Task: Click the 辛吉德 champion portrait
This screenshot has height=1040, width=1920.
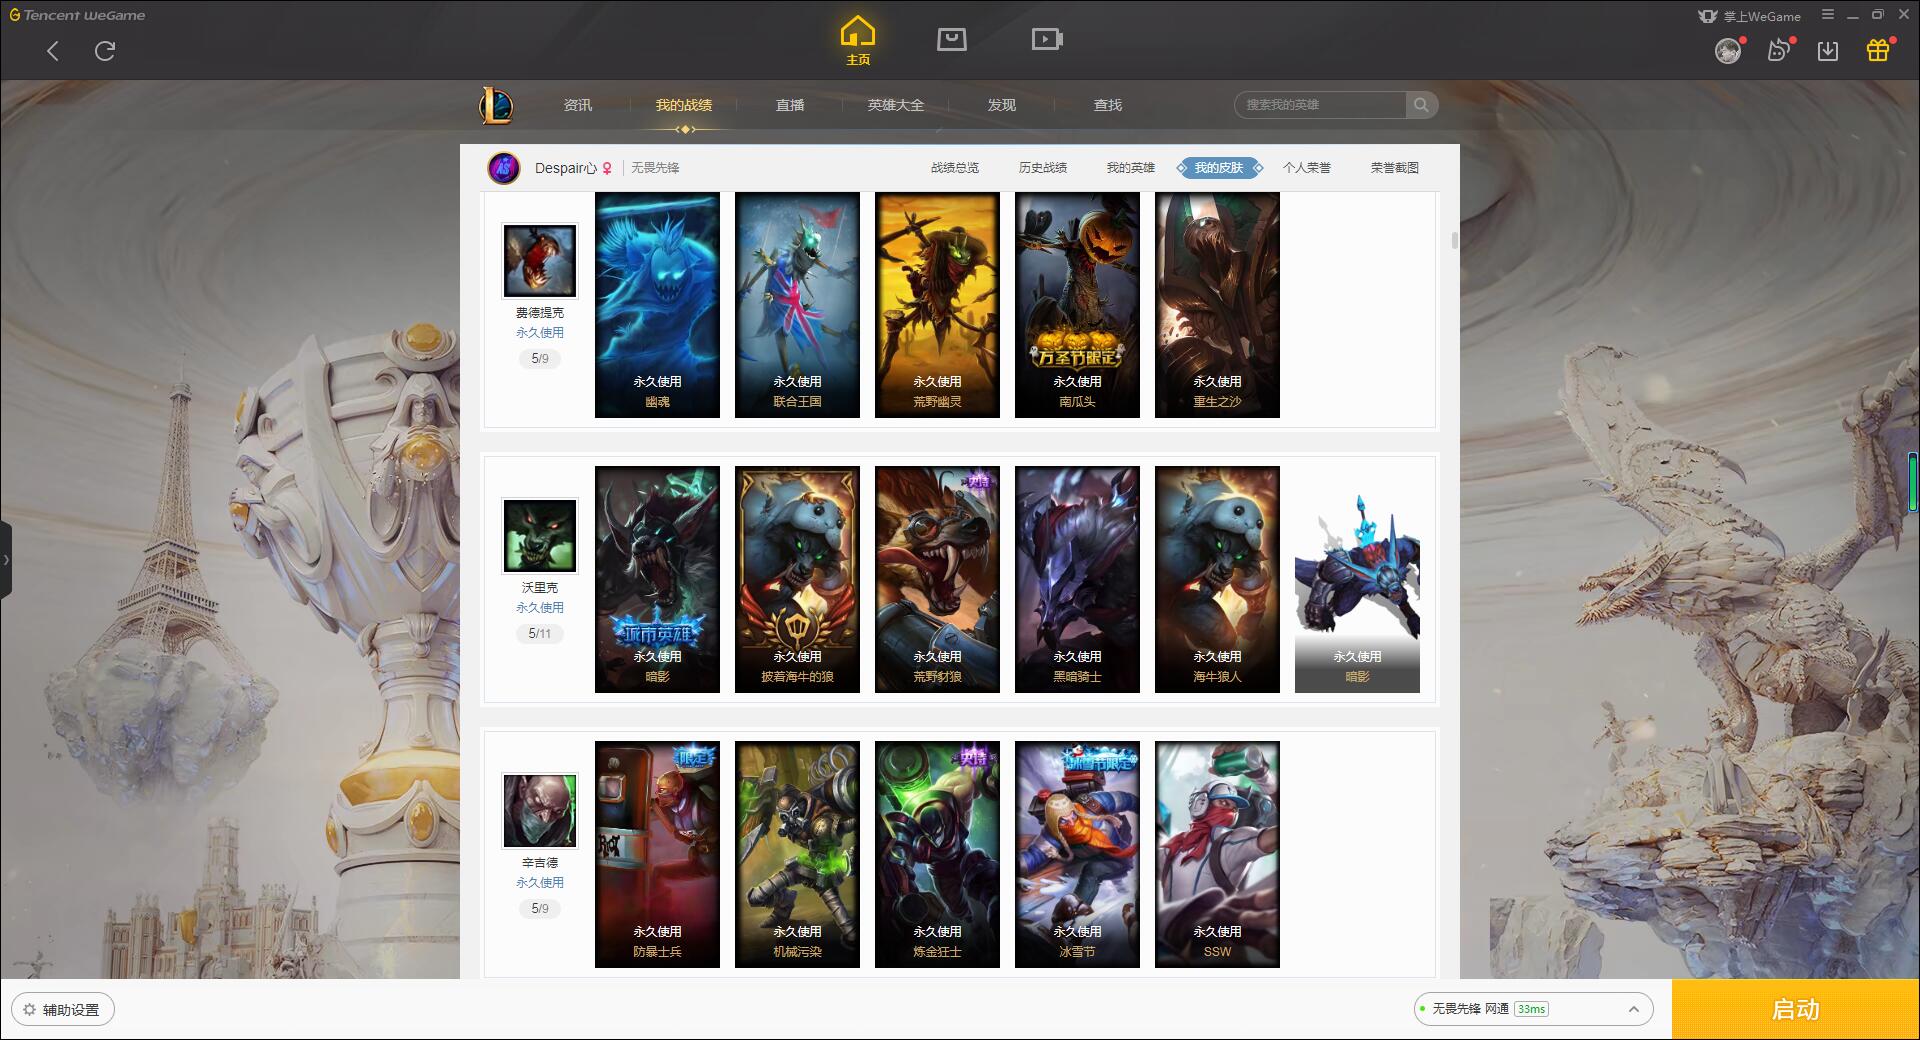Action: pos(540,810)
